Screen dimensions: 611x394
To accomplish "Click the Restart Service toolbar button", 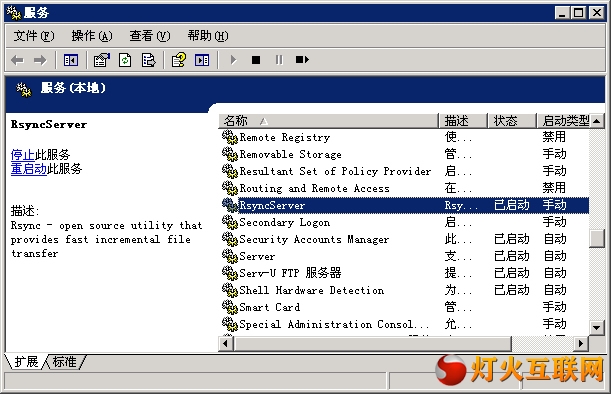I will click(x=302, y=60).
